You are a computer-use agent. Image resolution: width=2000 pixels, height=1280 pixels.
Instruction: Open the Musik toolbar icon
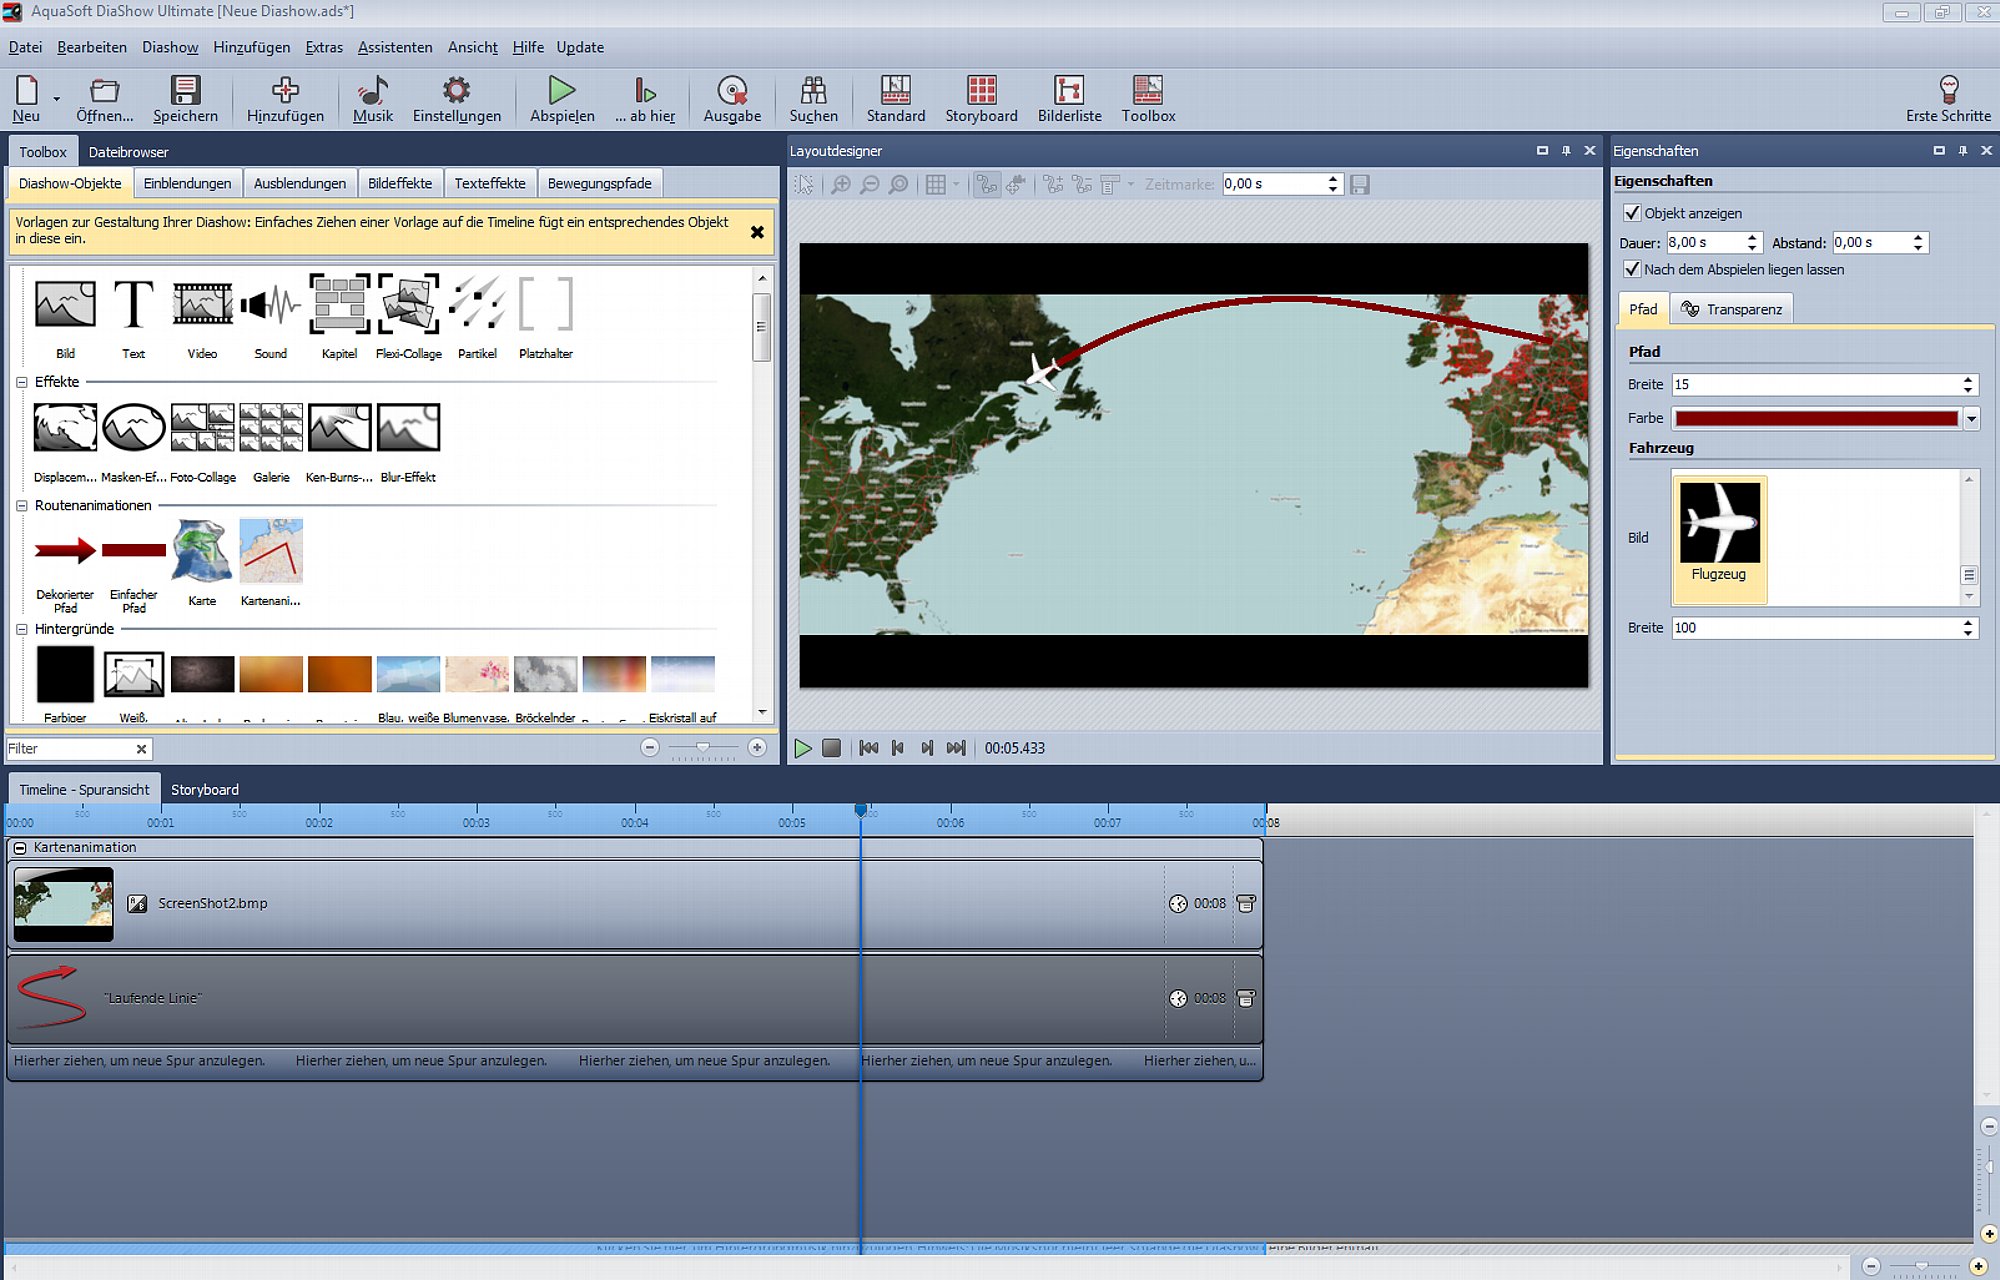click(373, 90)
